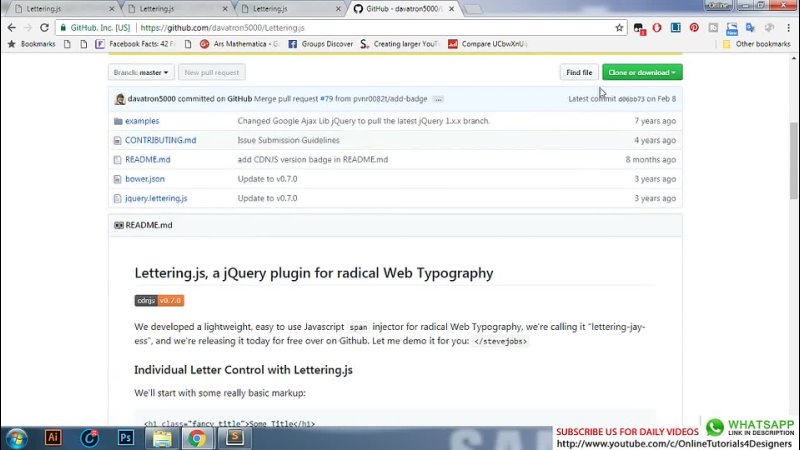Switch to the first Lettering.js tab
This screenshot has width=800, height=450.
(x=62, y=9)
